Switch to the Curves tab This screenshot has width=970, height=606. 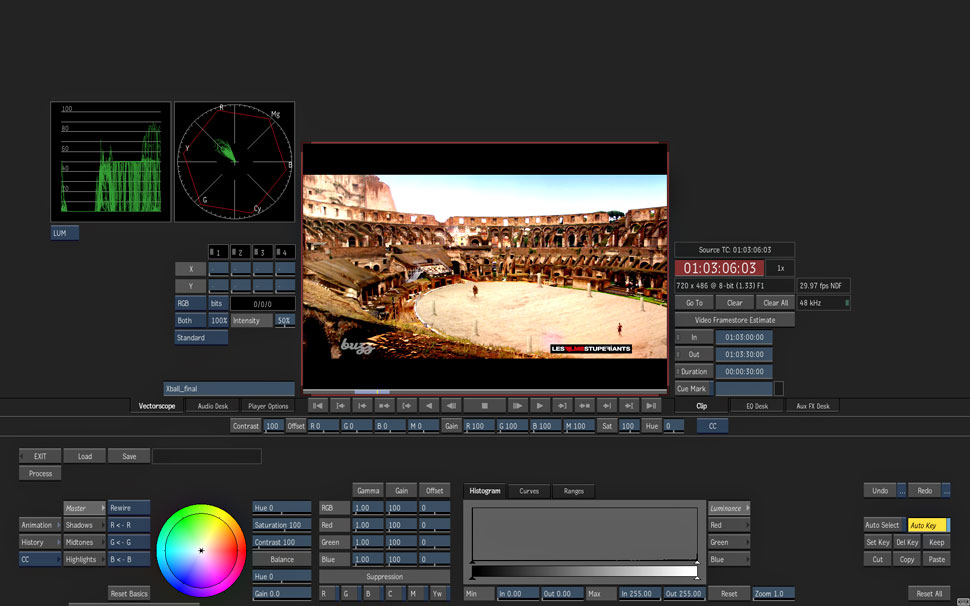(x=529, y=491)
